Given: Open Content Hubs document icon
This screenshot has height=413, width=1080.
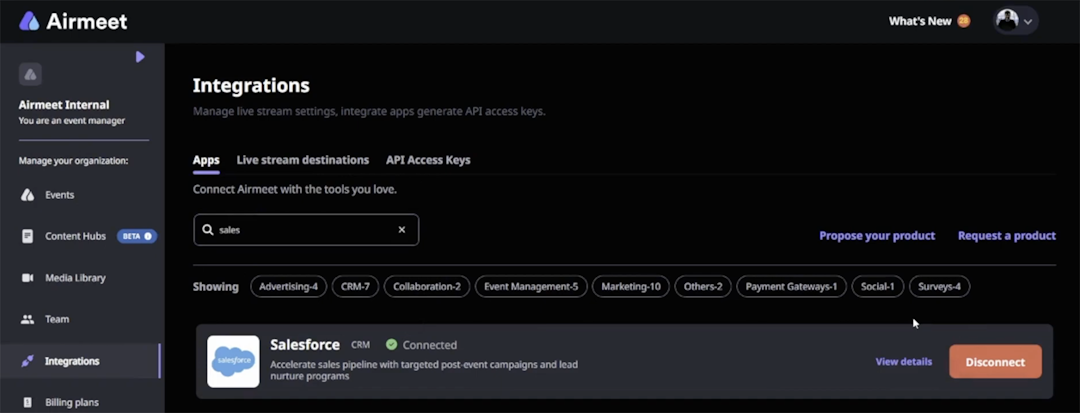Looking at the screenshot, I should (28, 236).
